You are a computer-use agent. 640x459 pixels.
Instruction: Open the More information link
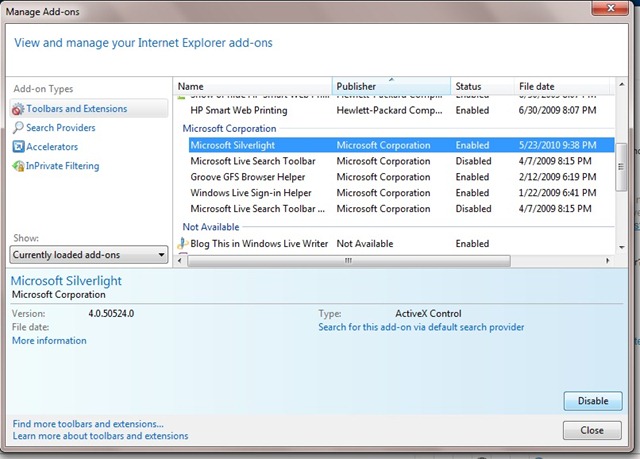coord(49,341)
